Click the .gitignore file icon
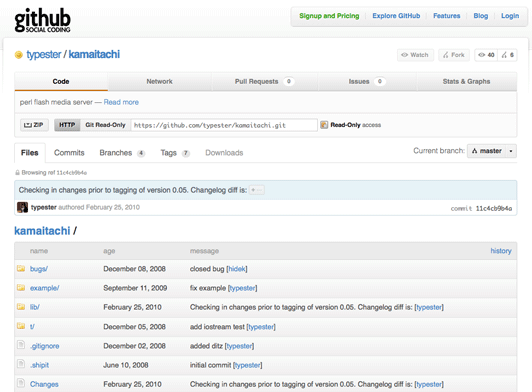Screen dimensions: 532x392 tap(21, 345)
